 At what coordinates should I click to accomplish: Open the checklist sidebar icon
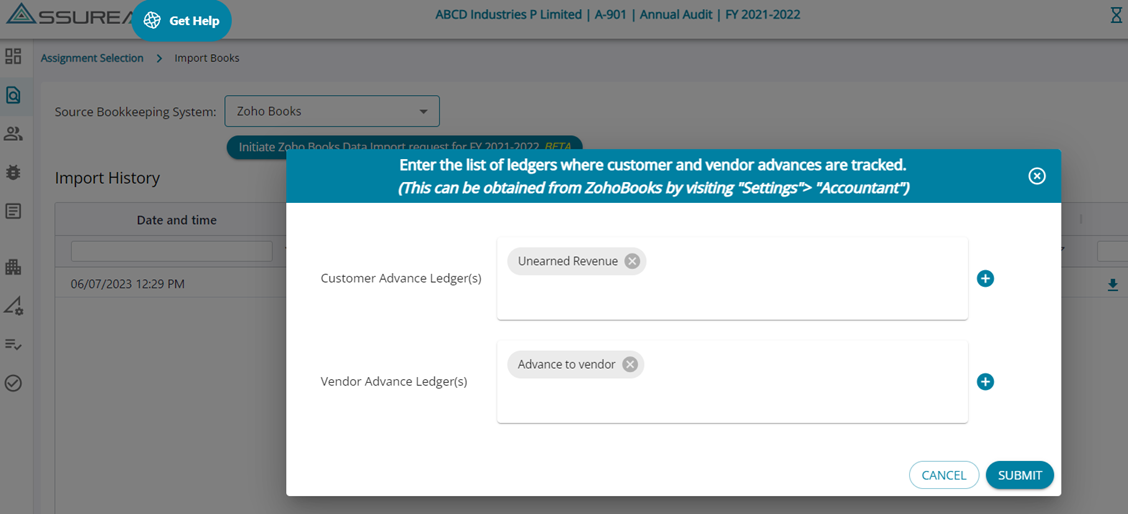[13, 344]
